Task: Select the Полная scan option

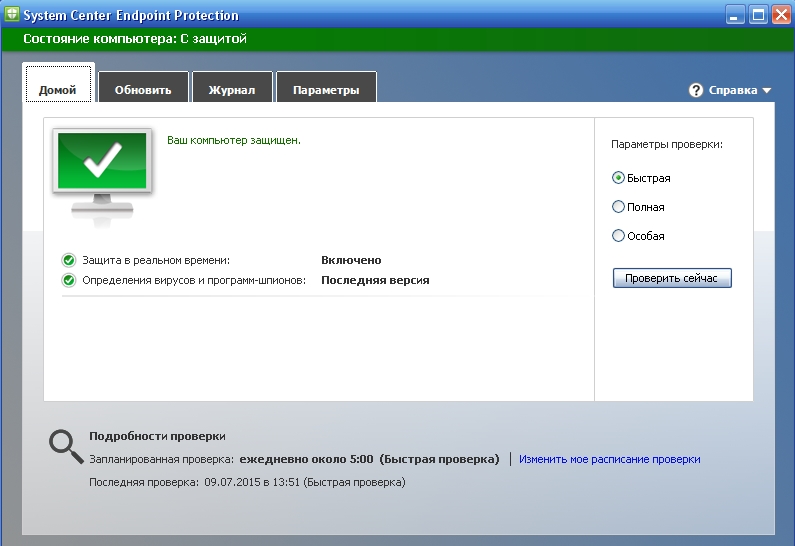Action: tap(618, 207)
